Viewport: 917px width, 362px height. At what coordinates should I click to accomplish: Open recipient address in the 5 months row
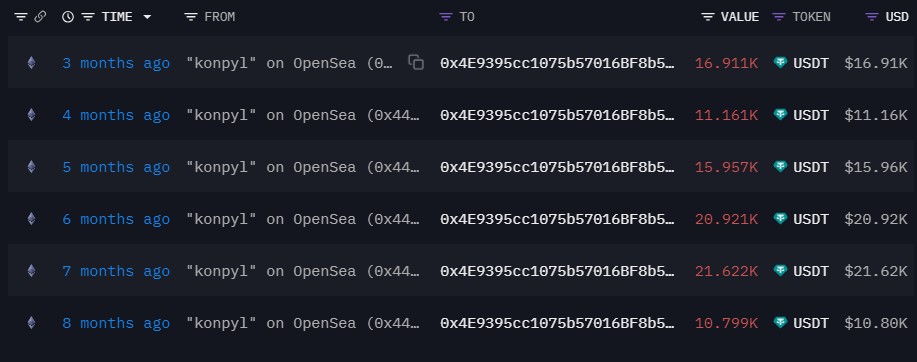(557, 167)
